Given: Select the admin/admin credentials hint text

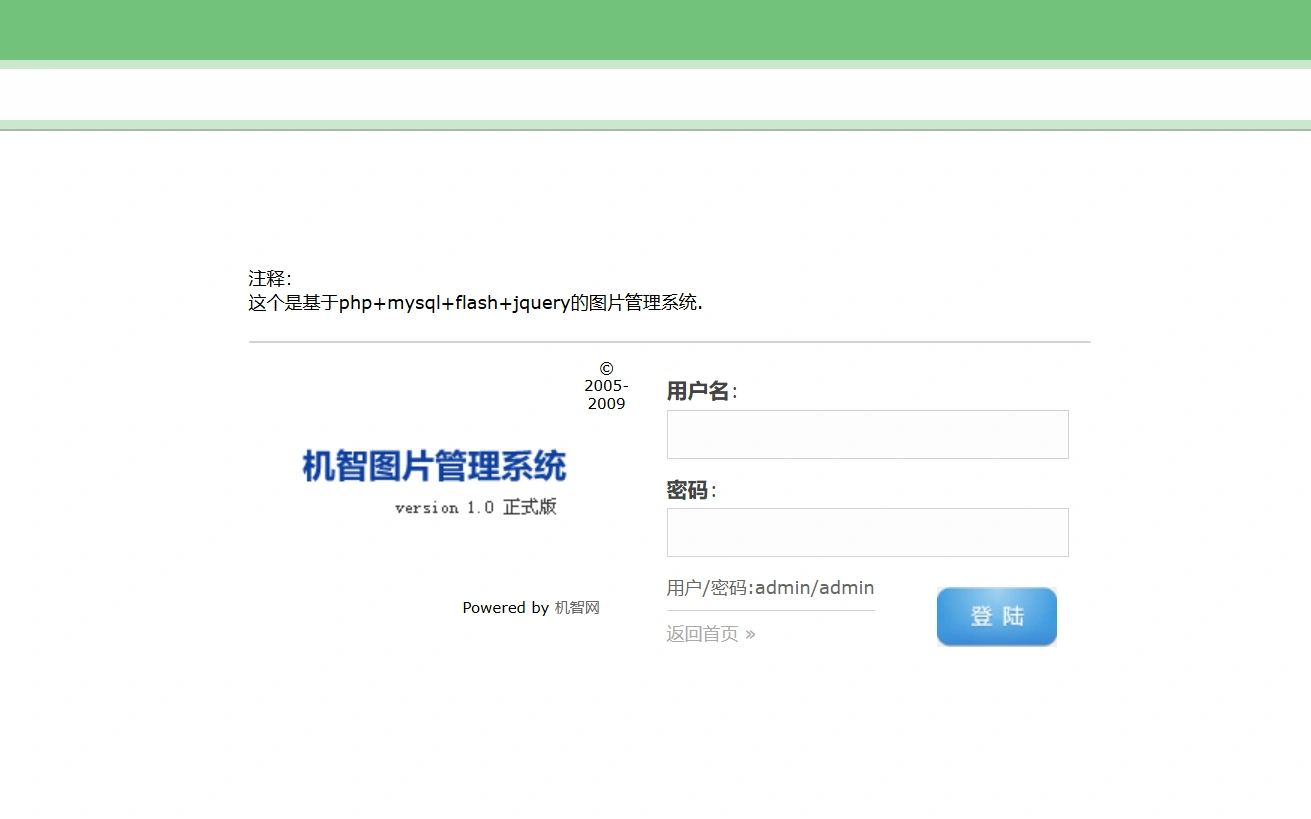Looking at the screenshot, I should click(770, 588).
